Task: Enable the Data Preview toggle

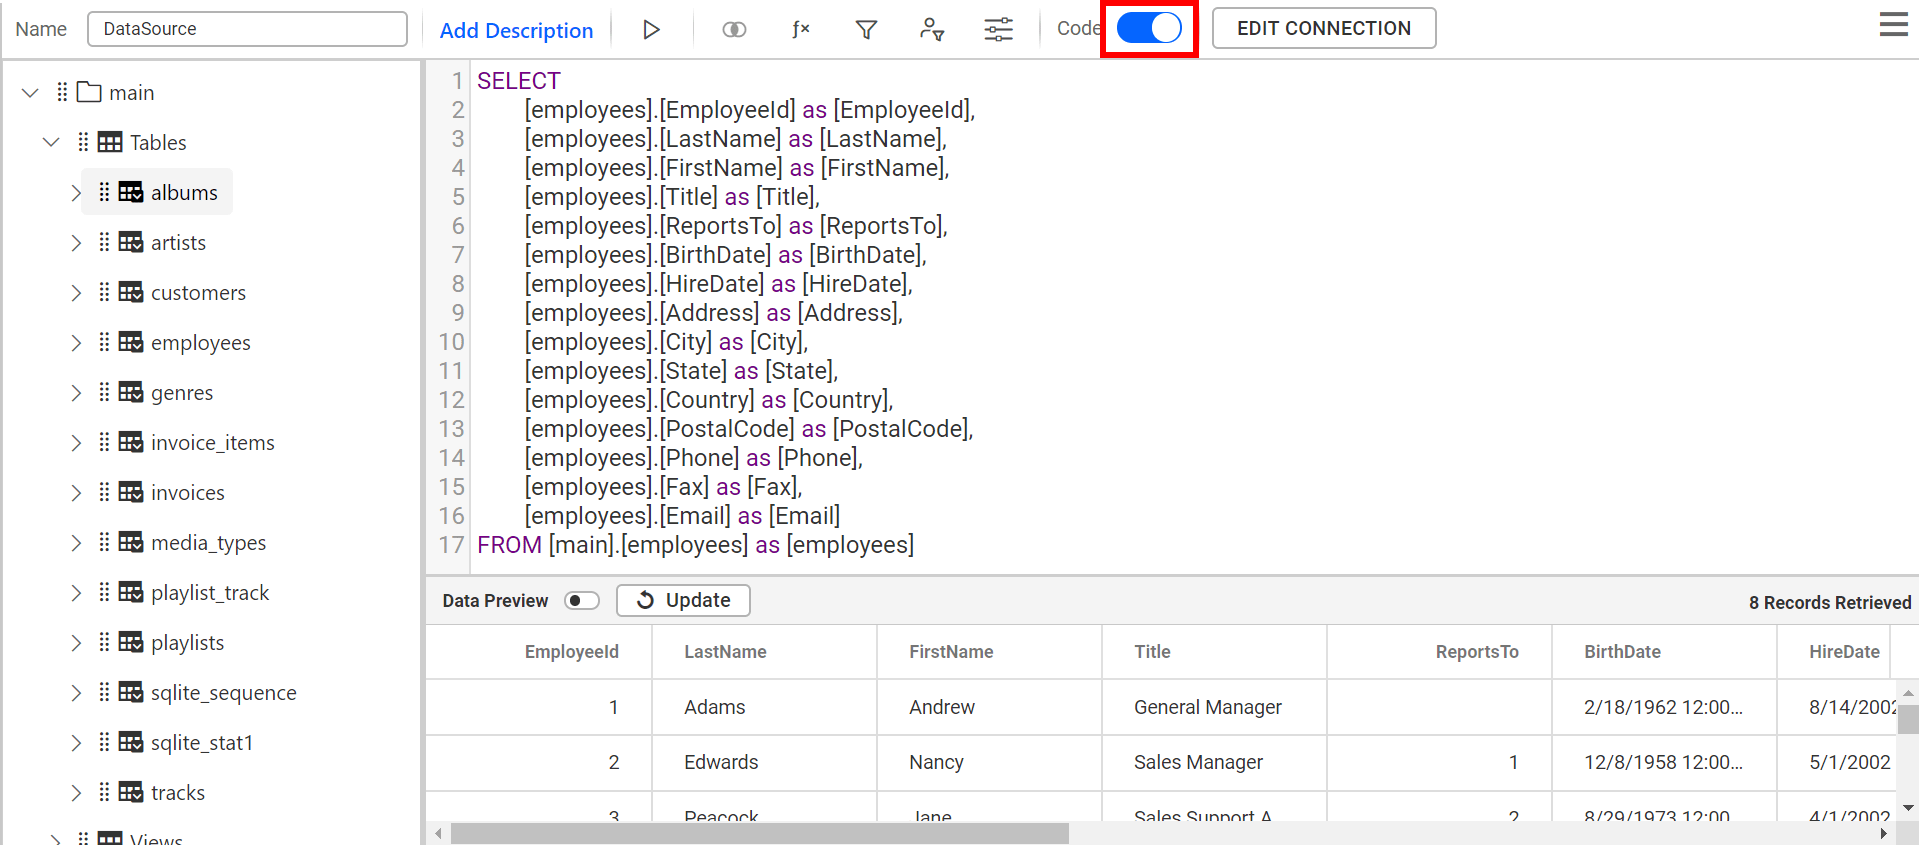Action: coord(582,601)
